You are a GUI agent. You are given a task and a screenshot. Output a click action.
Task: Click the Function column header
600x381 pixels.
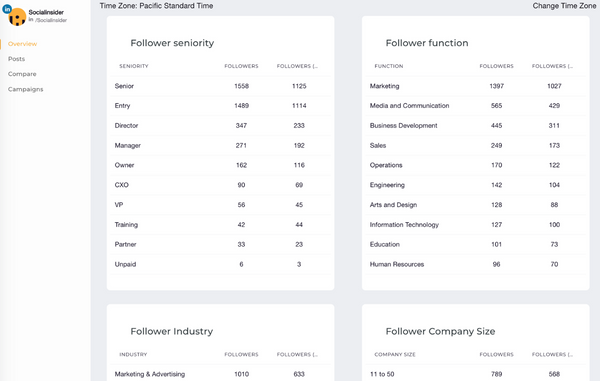point(389,66)
